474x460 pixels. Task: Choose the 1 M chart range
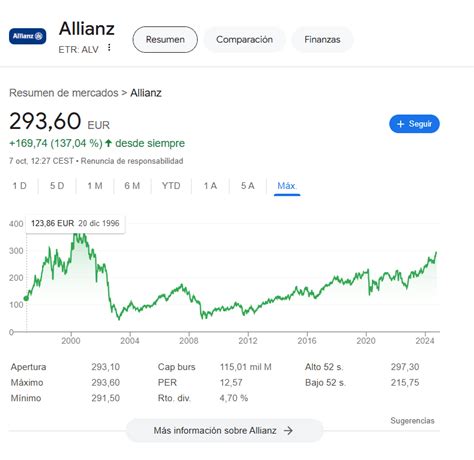[95, 186]
